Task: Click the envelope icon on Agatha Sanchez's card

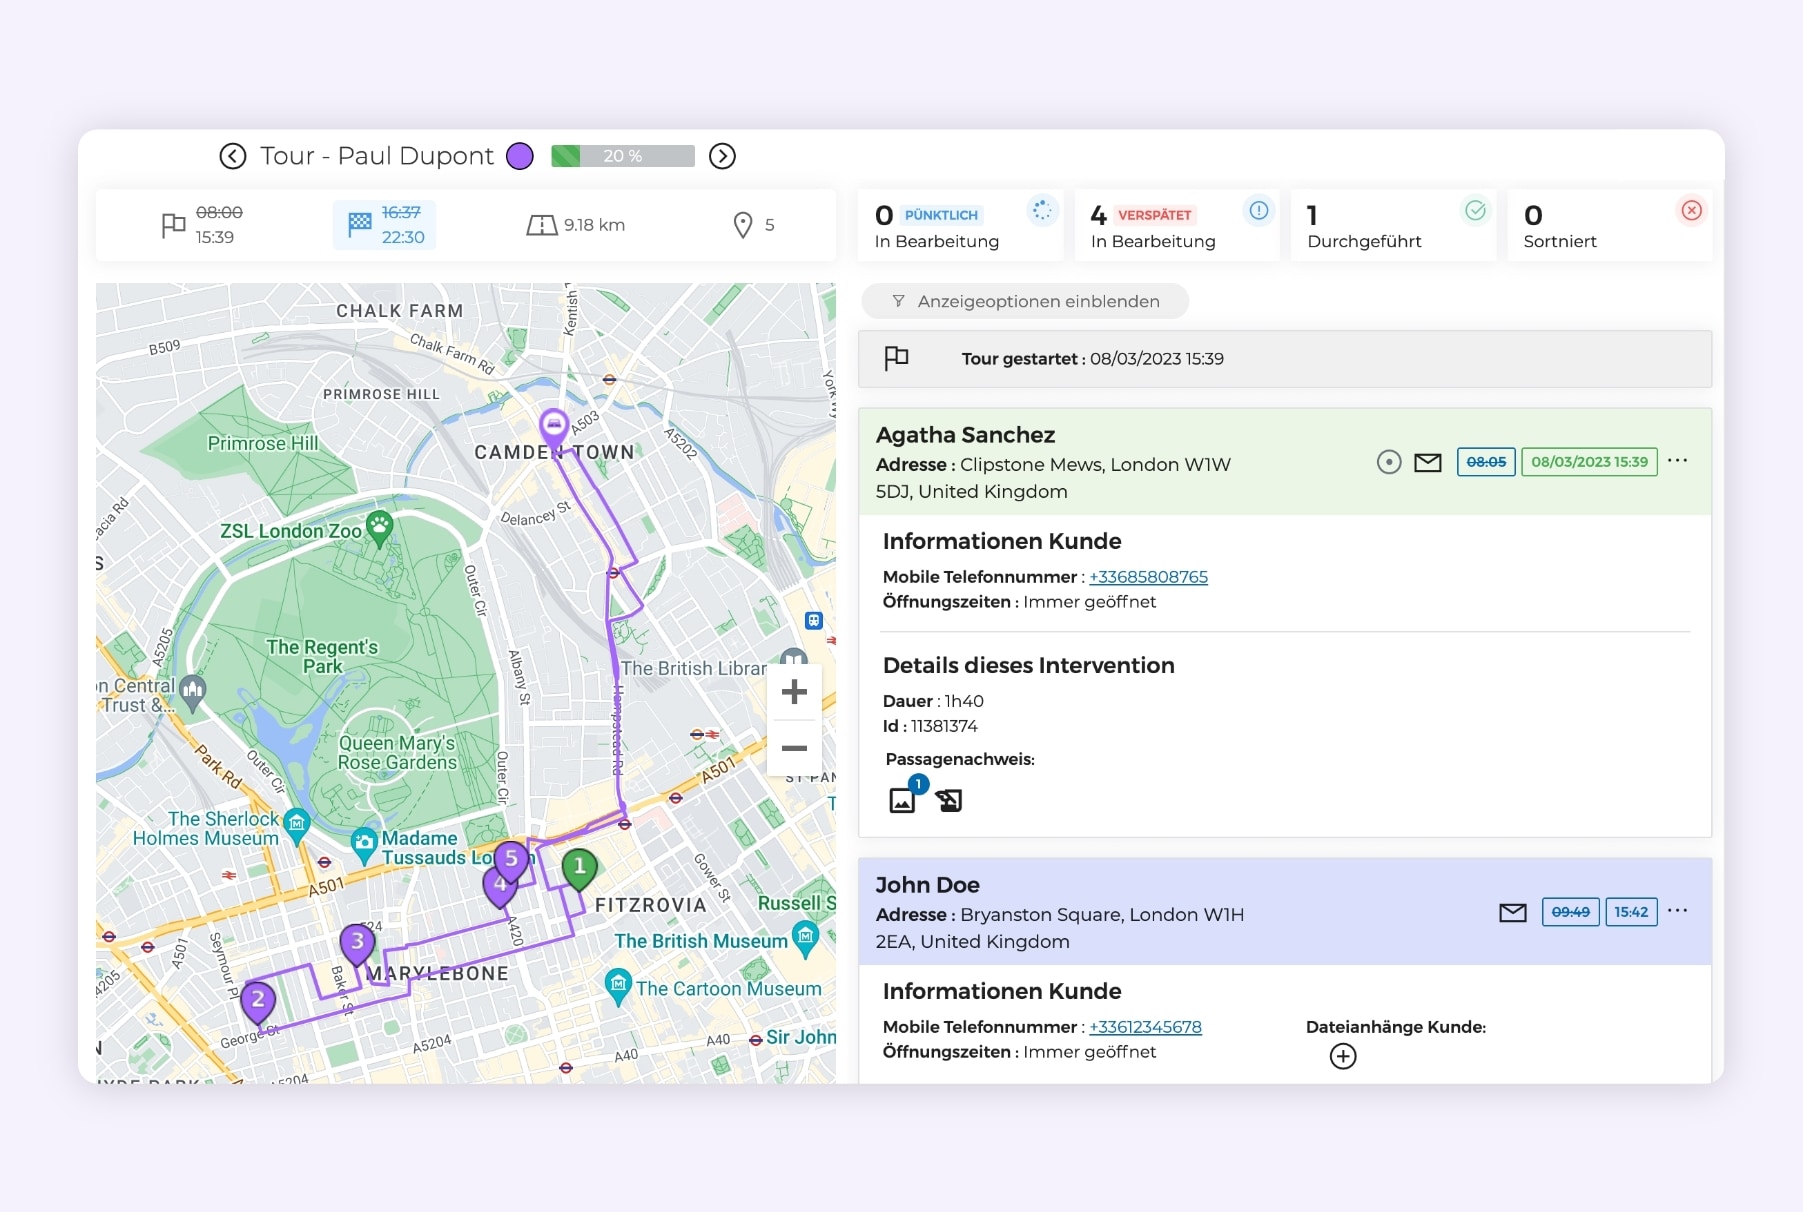Action: (x=1427, y=462)
